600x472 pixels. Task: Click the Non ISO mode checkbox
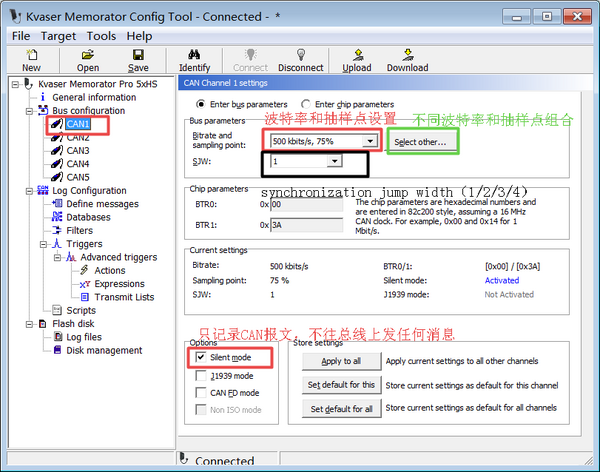point(201,410)
